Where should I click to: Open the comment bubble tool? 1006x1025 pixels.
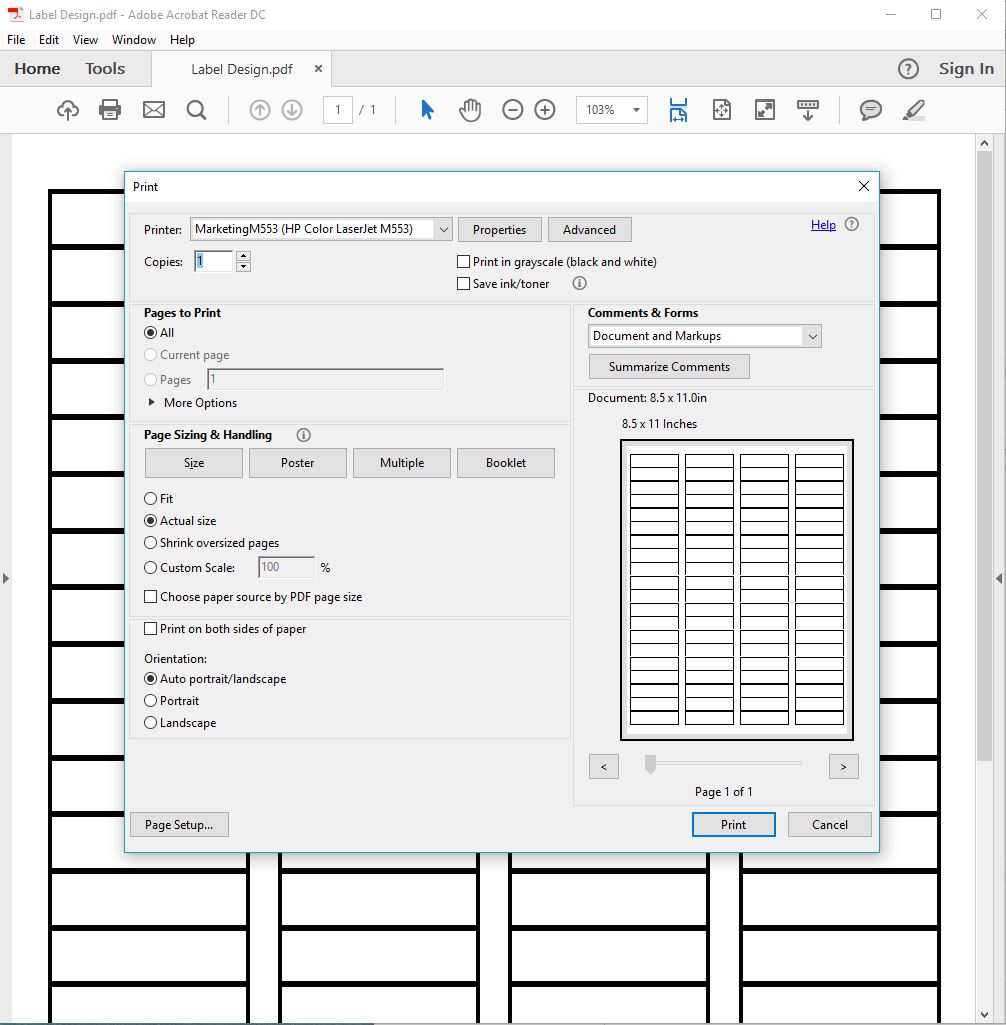point(871,110)
